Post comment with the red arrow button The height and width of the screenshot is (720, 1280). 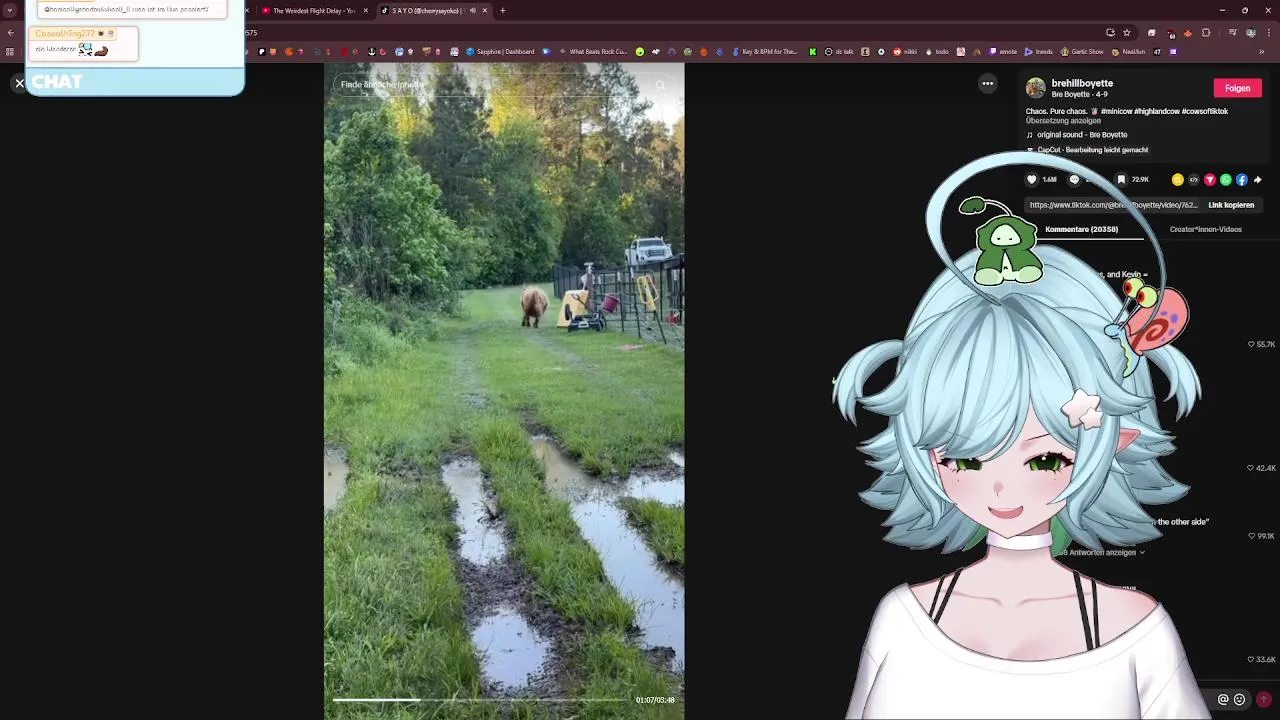pyautogui.click(x=1264, y=700)
